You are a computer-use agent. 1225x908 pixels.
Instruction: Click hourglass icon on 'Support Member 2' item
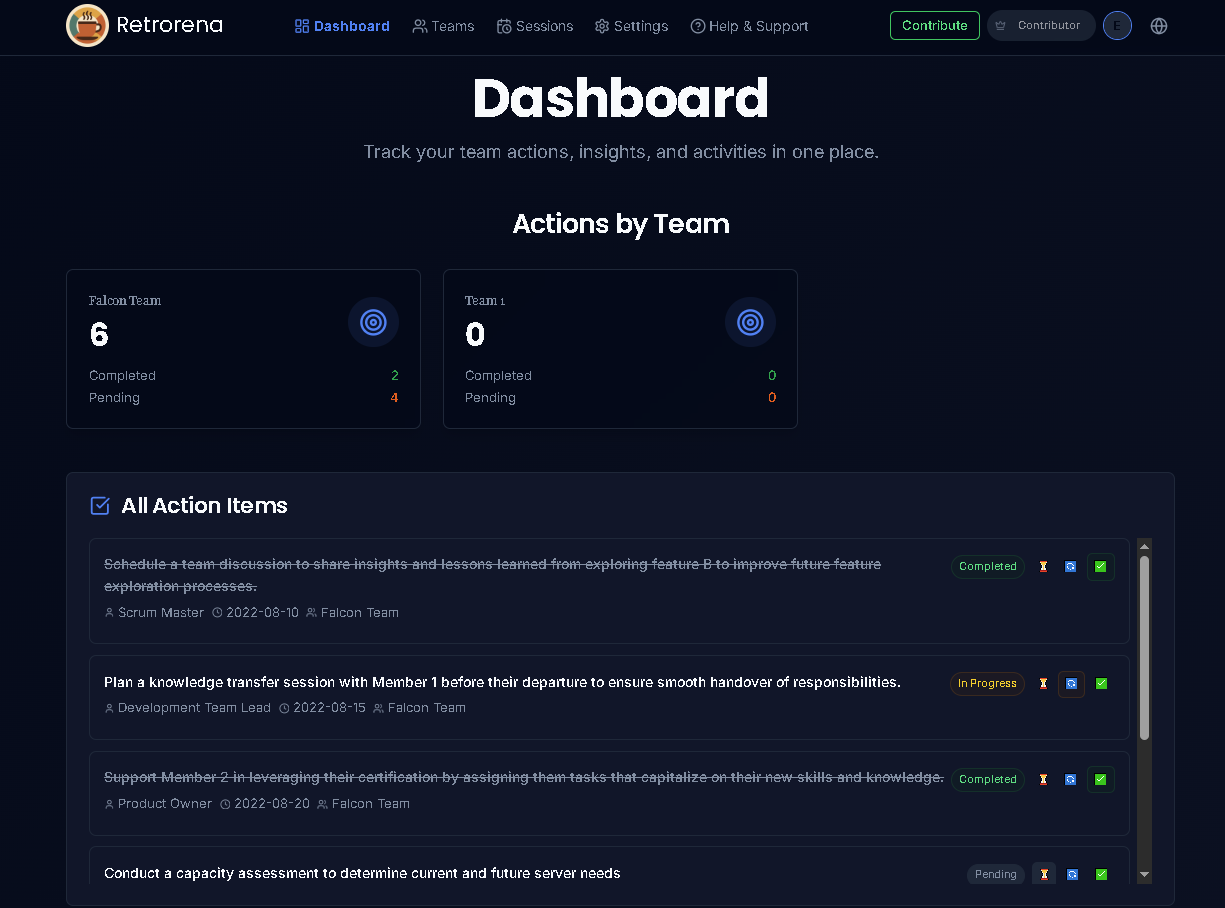point(1043,780)
